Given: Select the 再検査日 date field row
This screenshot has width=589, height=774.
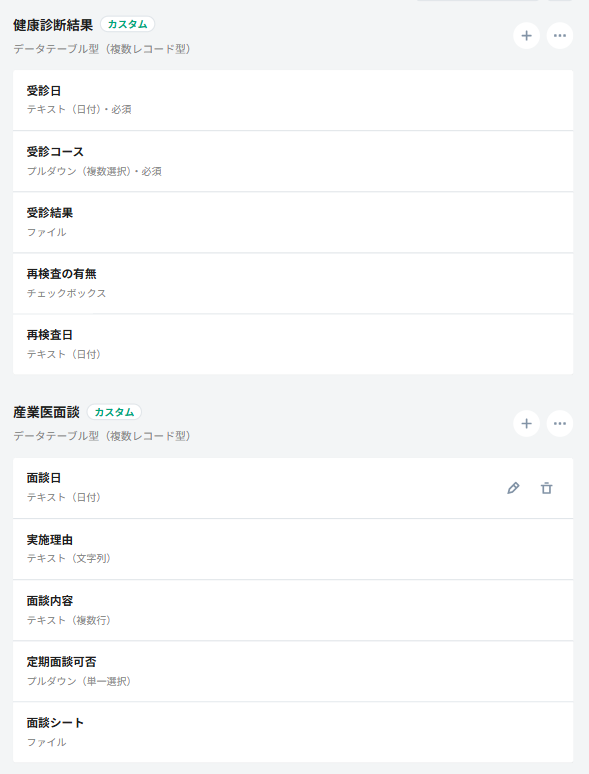Looking at the screenshot, I should (x=293, y=344).
